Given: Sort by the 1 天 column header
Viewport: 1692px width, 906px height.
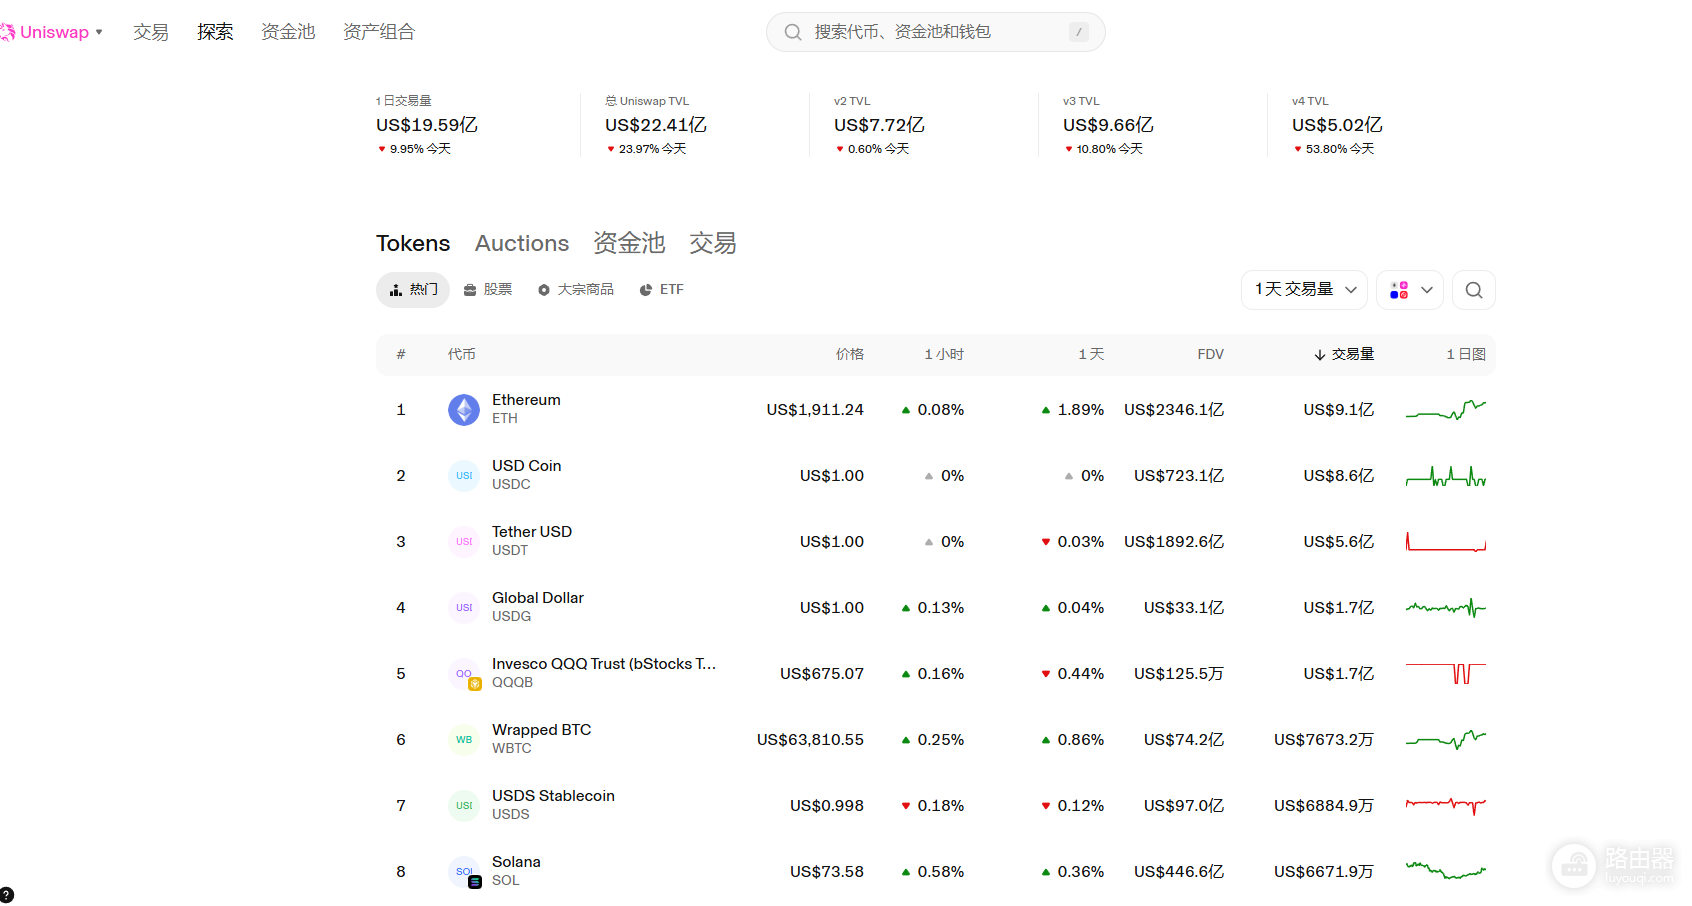Looking at the screenshot, I should coord(1091,354).
